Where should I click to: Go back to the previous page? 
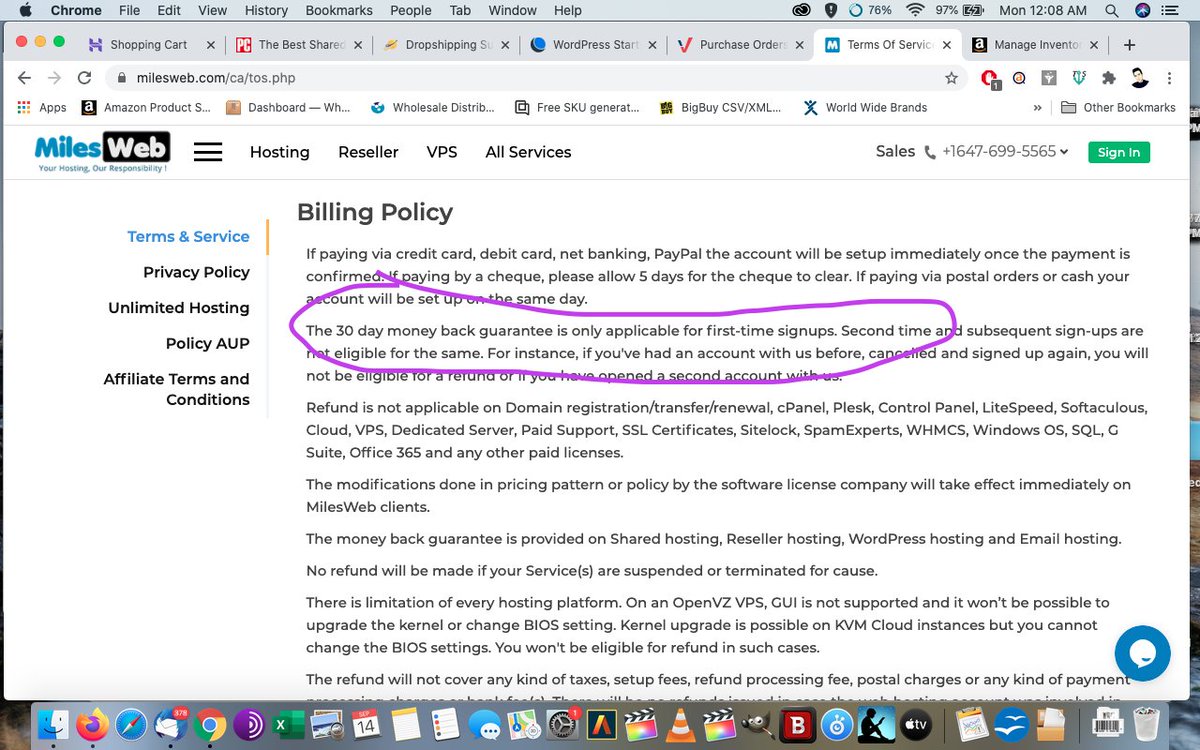24,78
